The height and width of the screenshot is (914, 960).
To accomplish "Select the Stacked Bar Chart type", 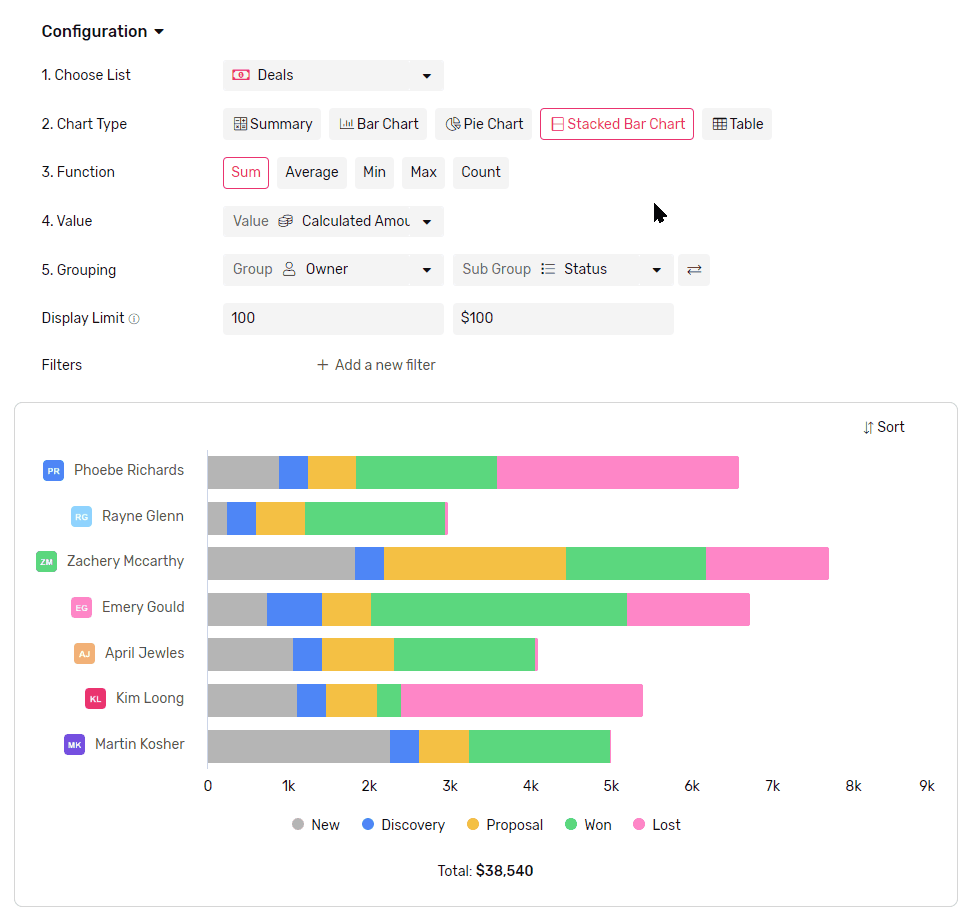I will click(x=617, y=124).
